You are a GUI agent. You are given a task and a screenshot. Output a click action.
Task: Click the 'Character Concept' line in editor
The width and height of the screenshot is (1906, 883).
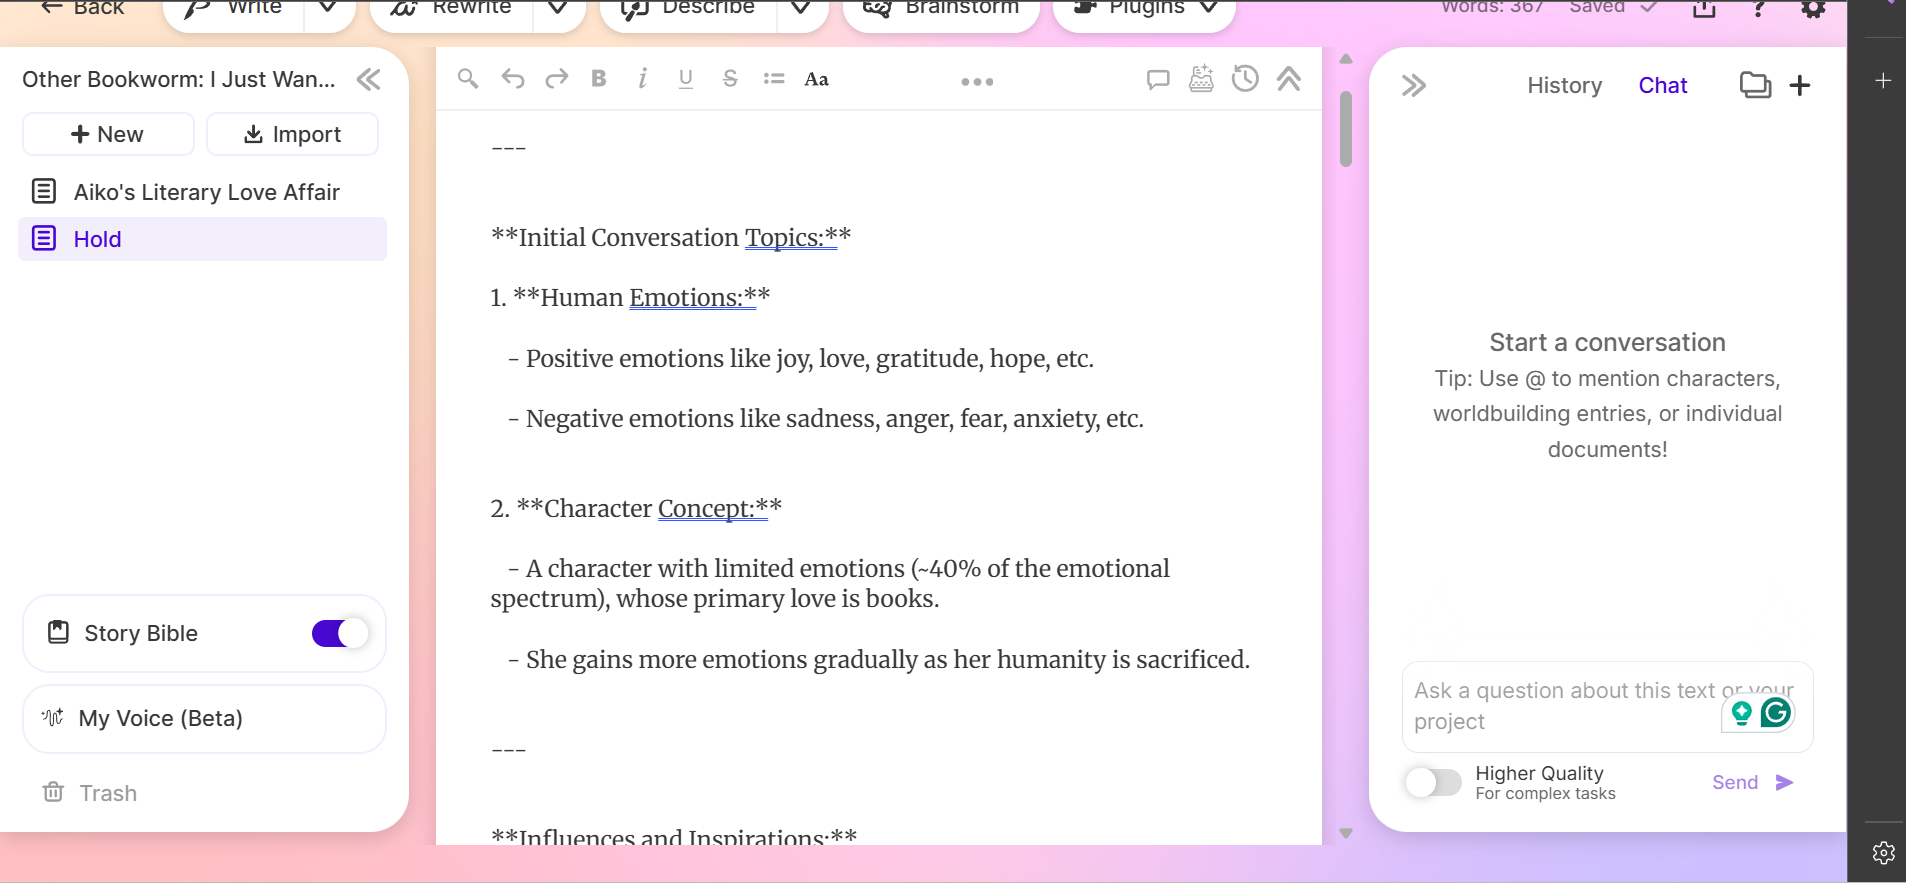(636, 509)
